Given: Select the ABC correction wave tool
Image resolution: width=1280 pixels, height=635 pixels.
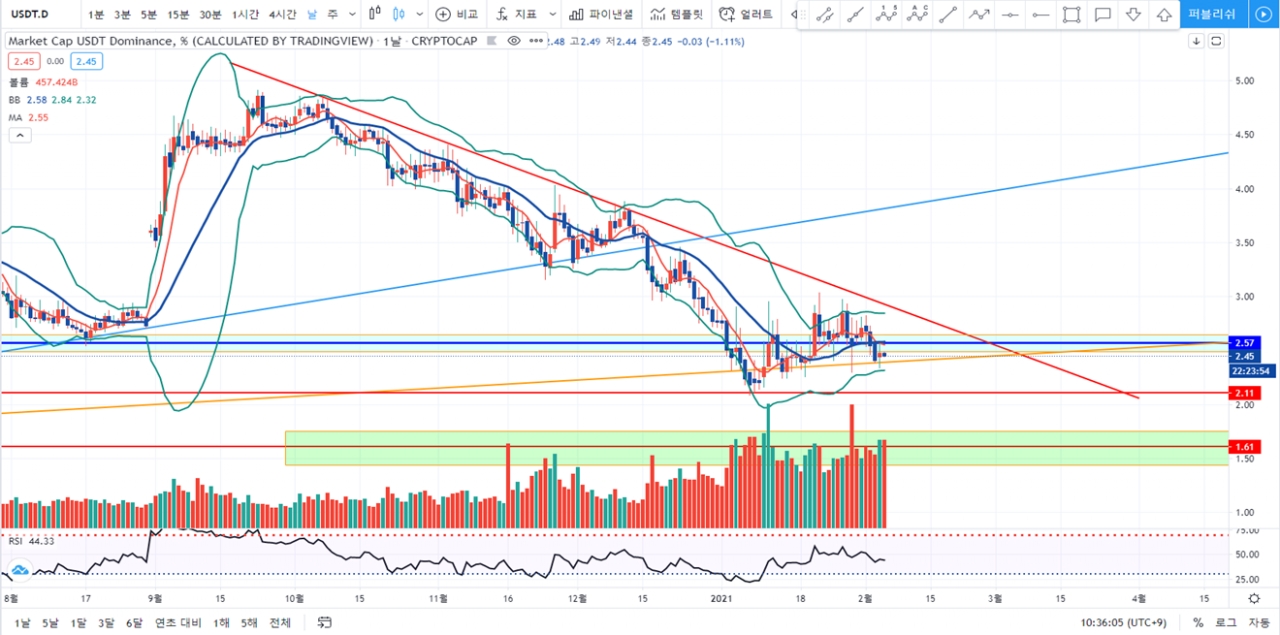Looking at the screenshot, I should click(x=916, y=15).
